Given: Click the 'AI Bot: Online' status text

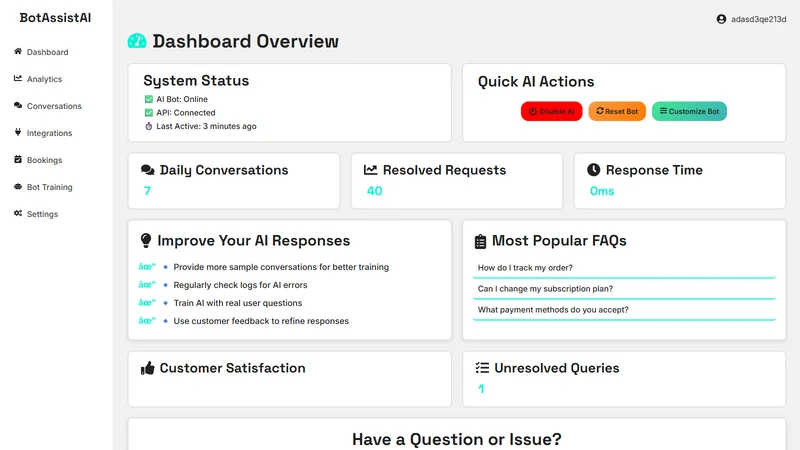Looking at the screenshot, I should point(182,99).
